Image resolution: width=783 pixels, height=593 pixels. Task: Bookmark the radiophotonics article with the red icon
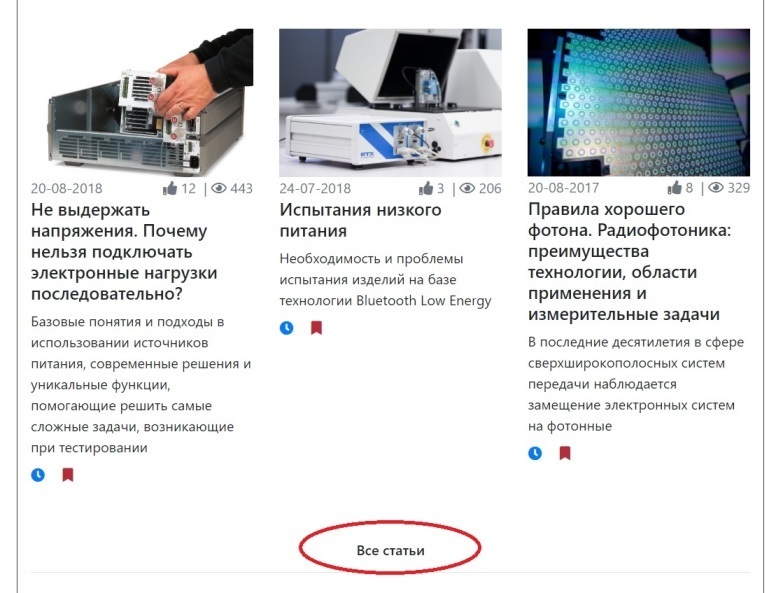coord(565,453)
